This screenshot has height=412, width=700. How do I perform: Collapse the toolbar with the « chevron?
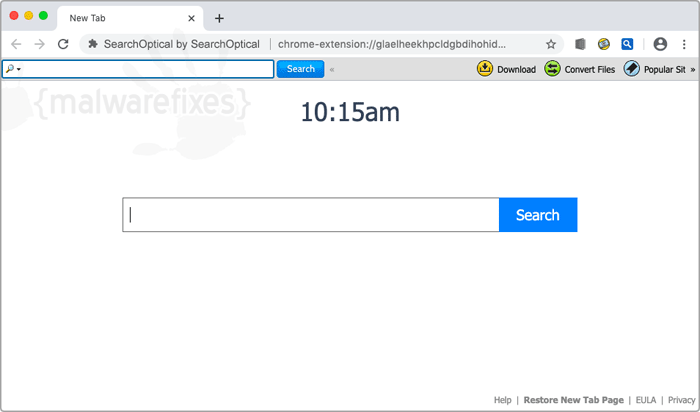[x=332, y=70]
